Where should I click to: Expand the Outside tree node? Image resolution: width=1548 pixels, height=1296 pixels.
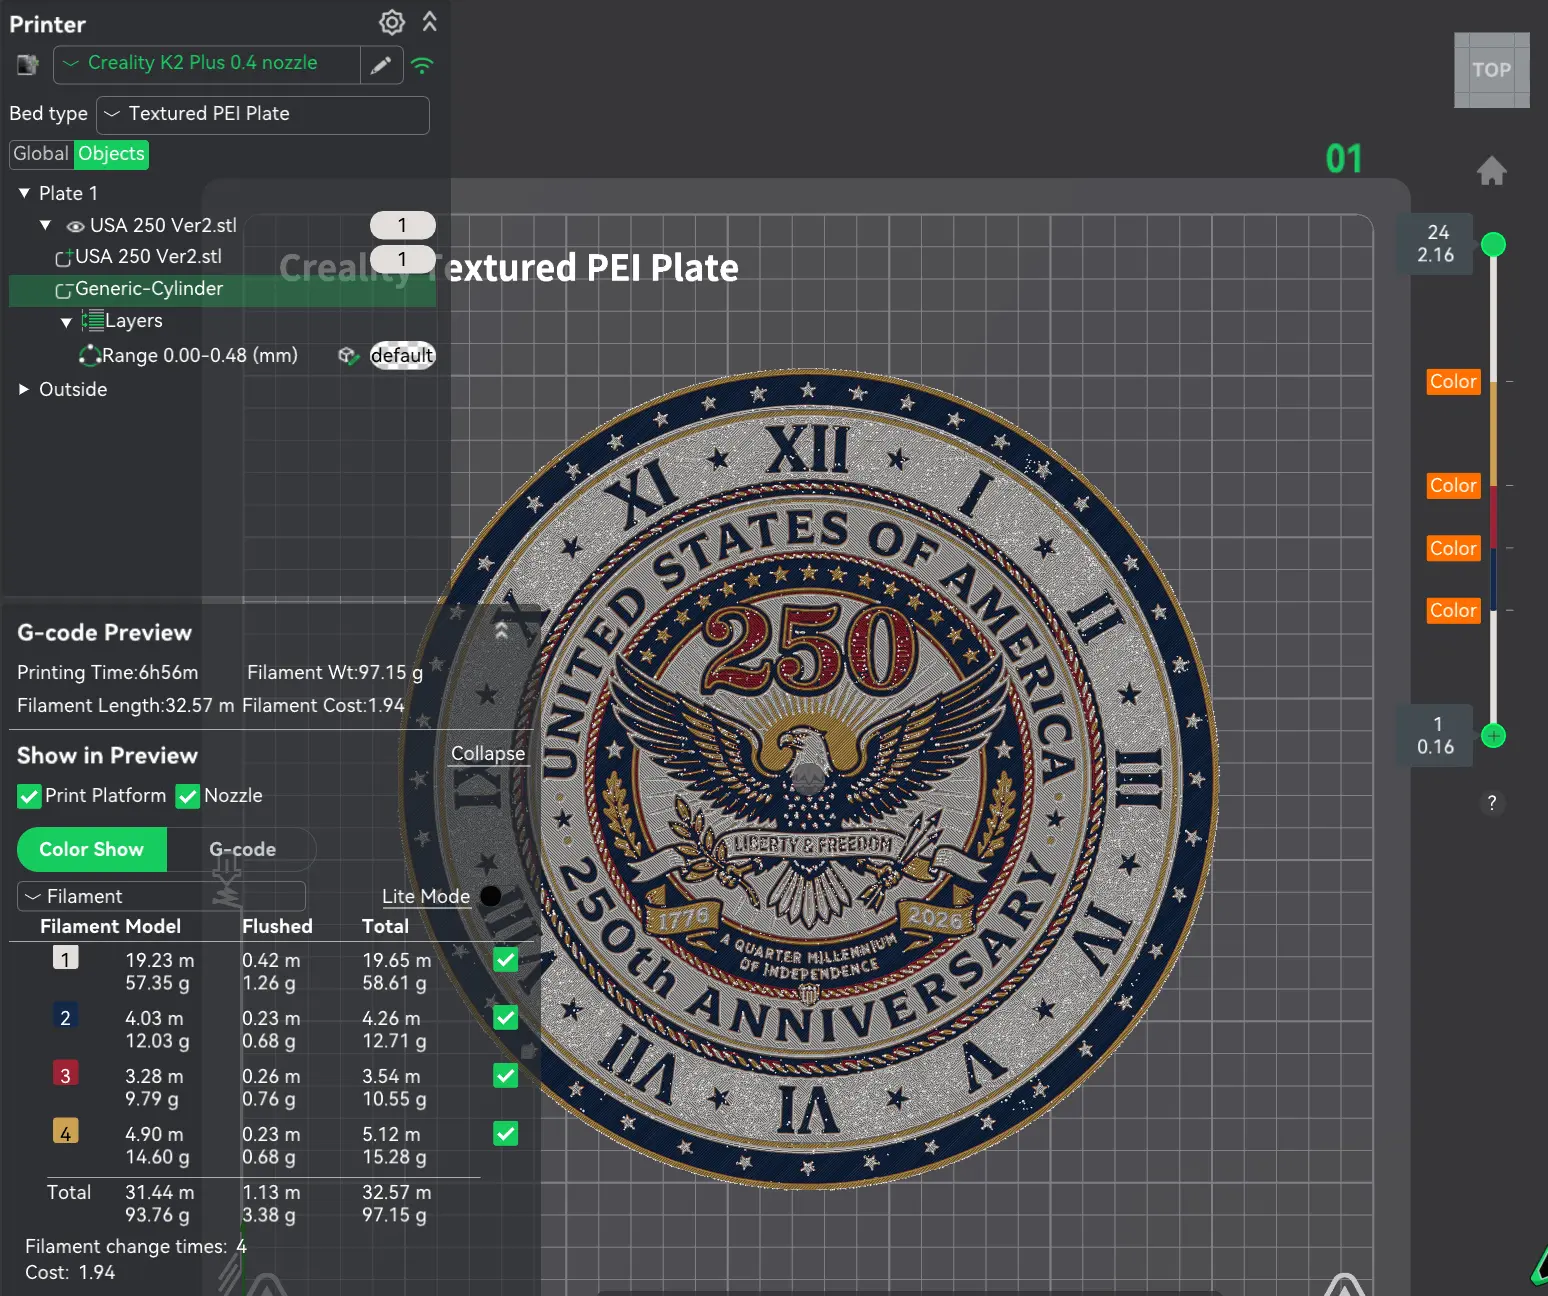(x=24, y=389)
